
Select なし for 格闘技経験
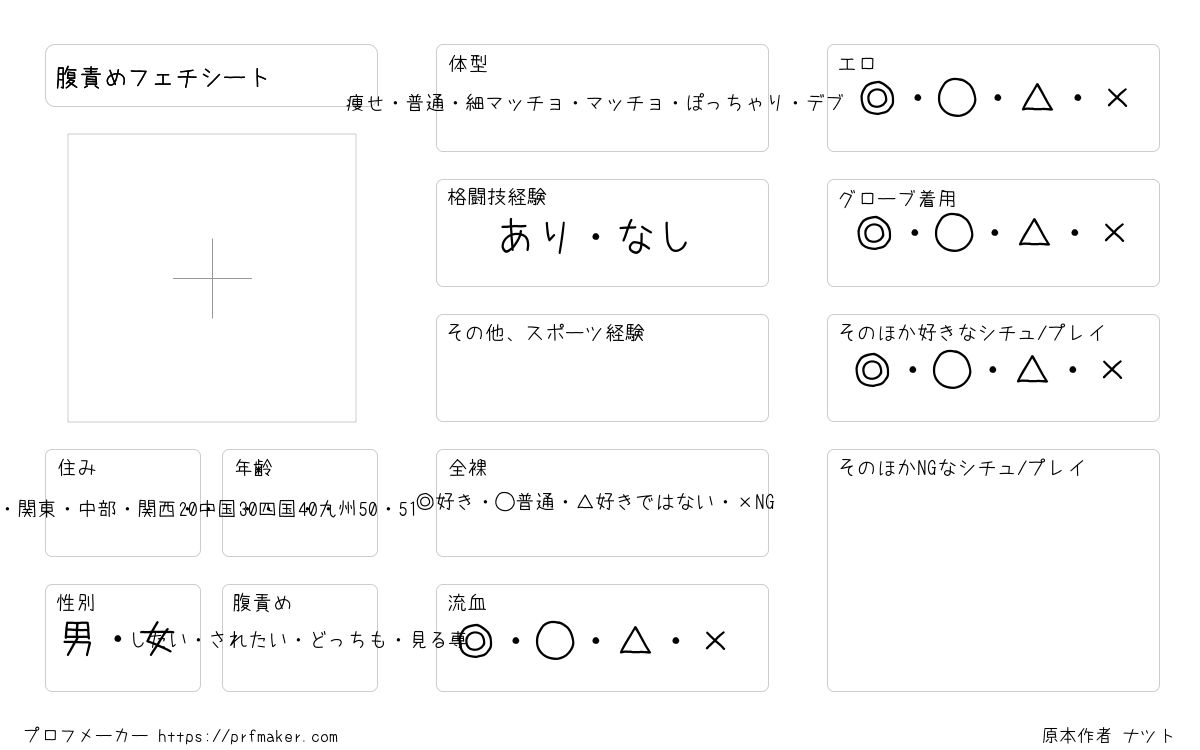(x=655, y=237)
